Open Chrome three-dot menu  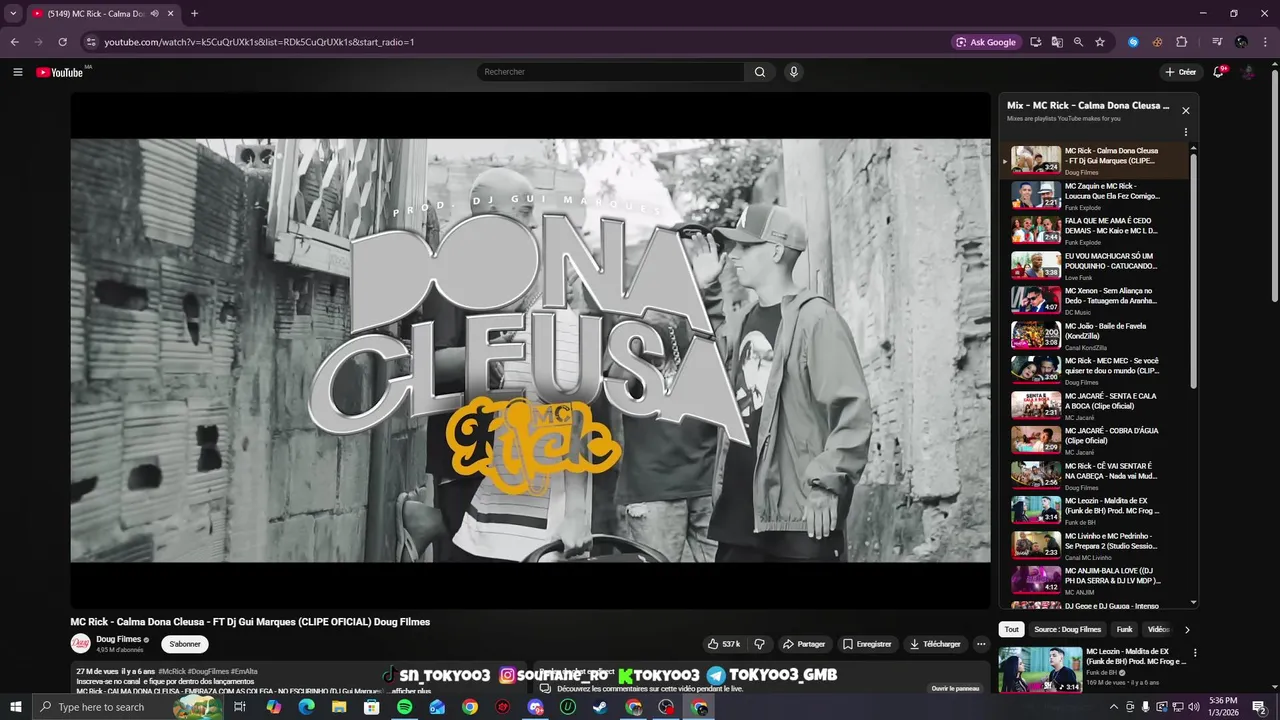point(1266,42)
